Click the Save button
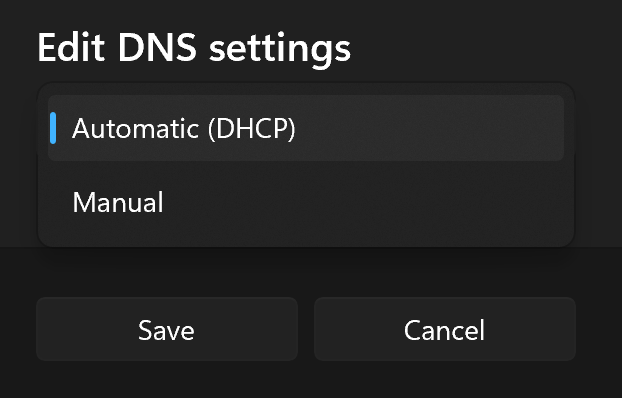The width and height of the screenshot is (622, 398). [167, 329]
